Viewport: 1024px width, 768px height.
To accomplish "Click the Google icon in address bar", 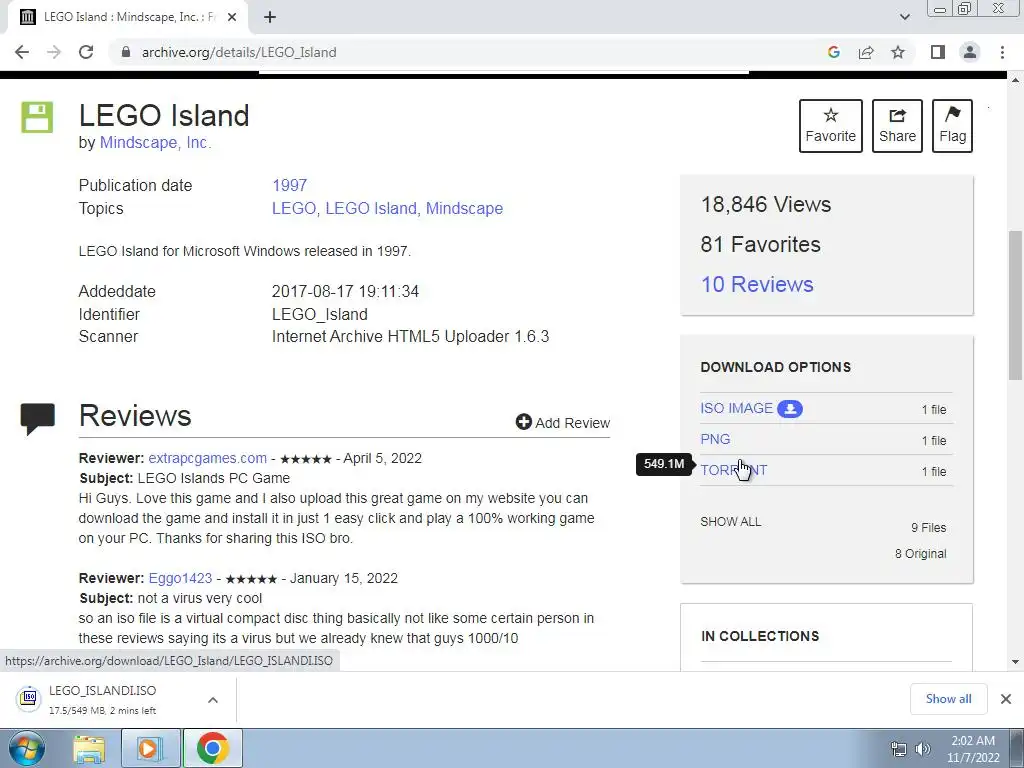I will 833,52.
